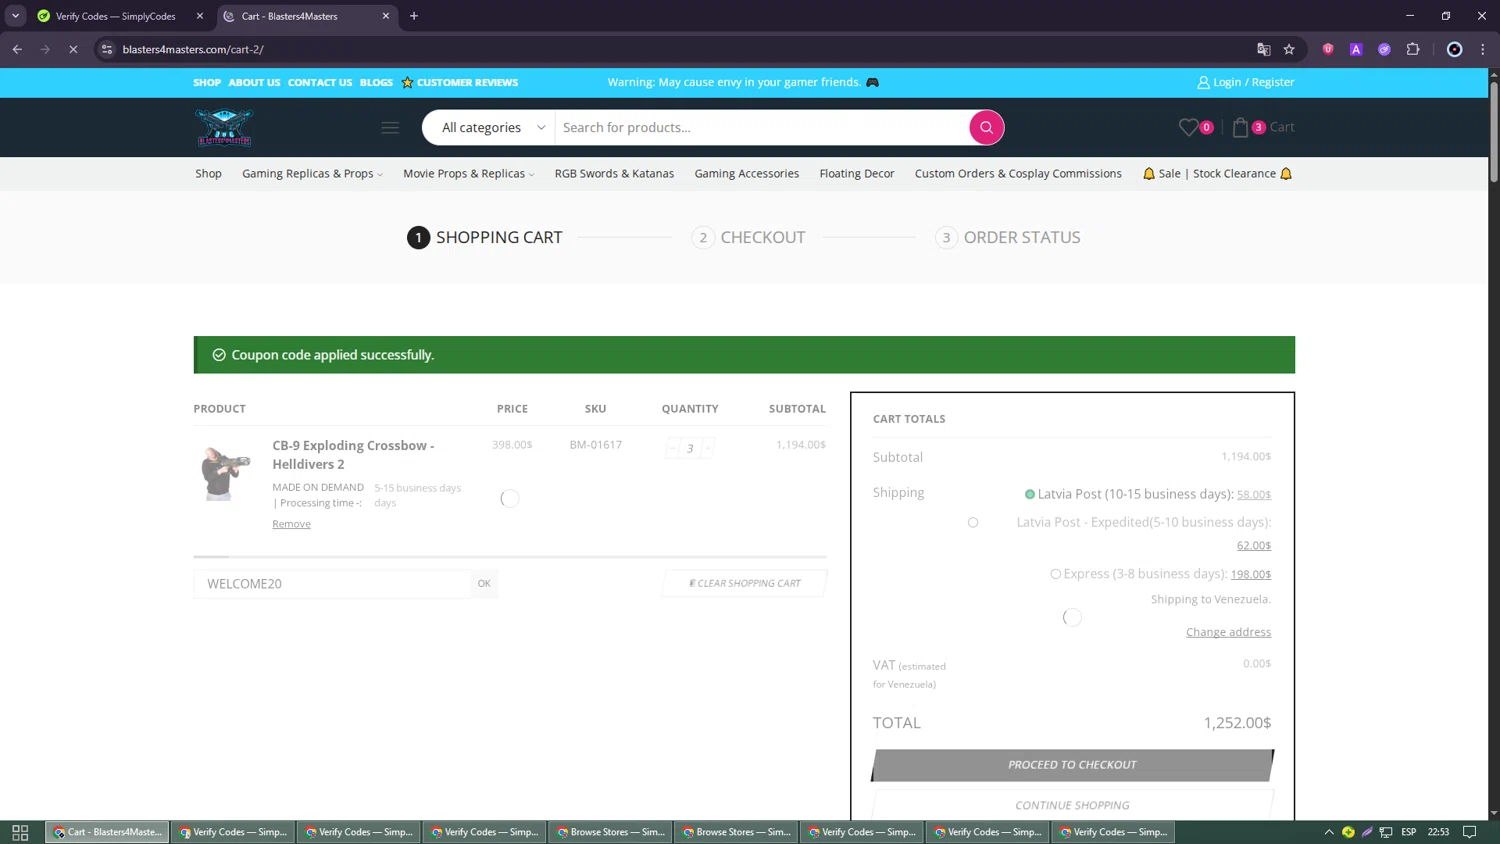The image size is (1500, 844).
Task: Open the browser Extensions puzzle icon
Action: (1413, 49)
